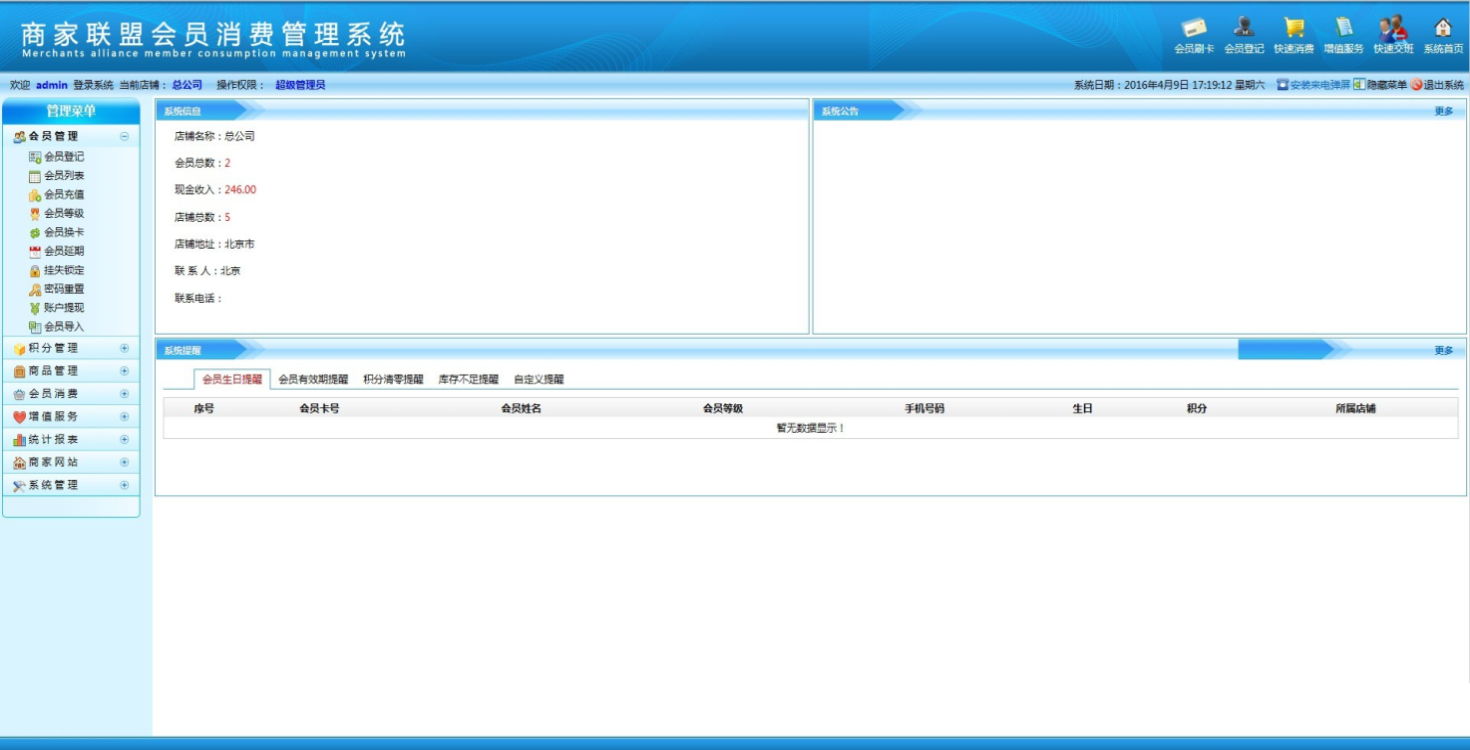This screenshot has width=1470, height=750.
Task: Switch to 积分清零提醒 tab
Action: click(x=393, y=380)
